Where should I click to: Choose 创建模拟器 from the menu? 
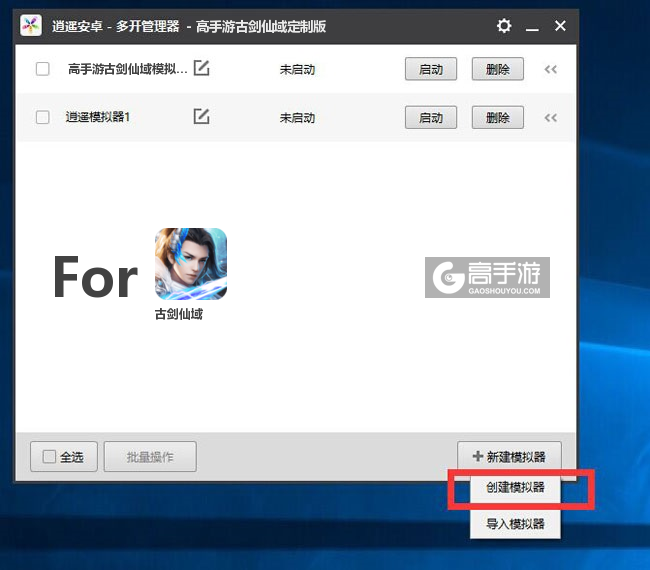[x=515, y=487]
